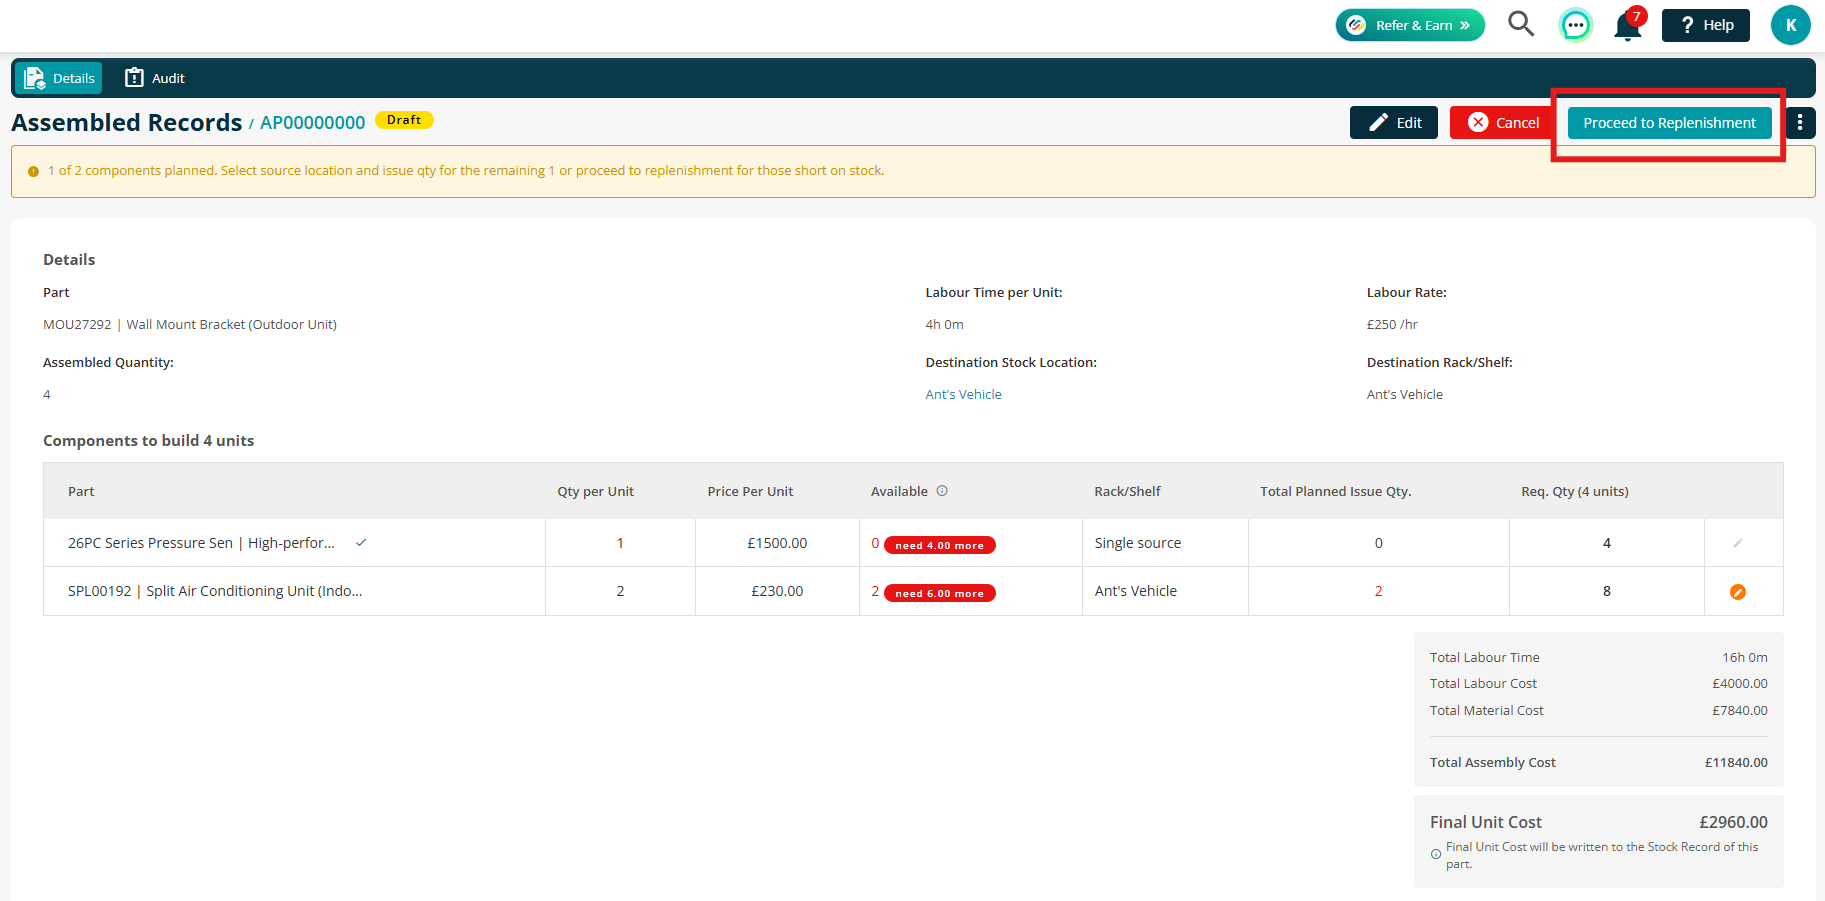
Task: Click Ant's Vehicle rack cell in SPL00192 row
Action: tap(1165, 591)
